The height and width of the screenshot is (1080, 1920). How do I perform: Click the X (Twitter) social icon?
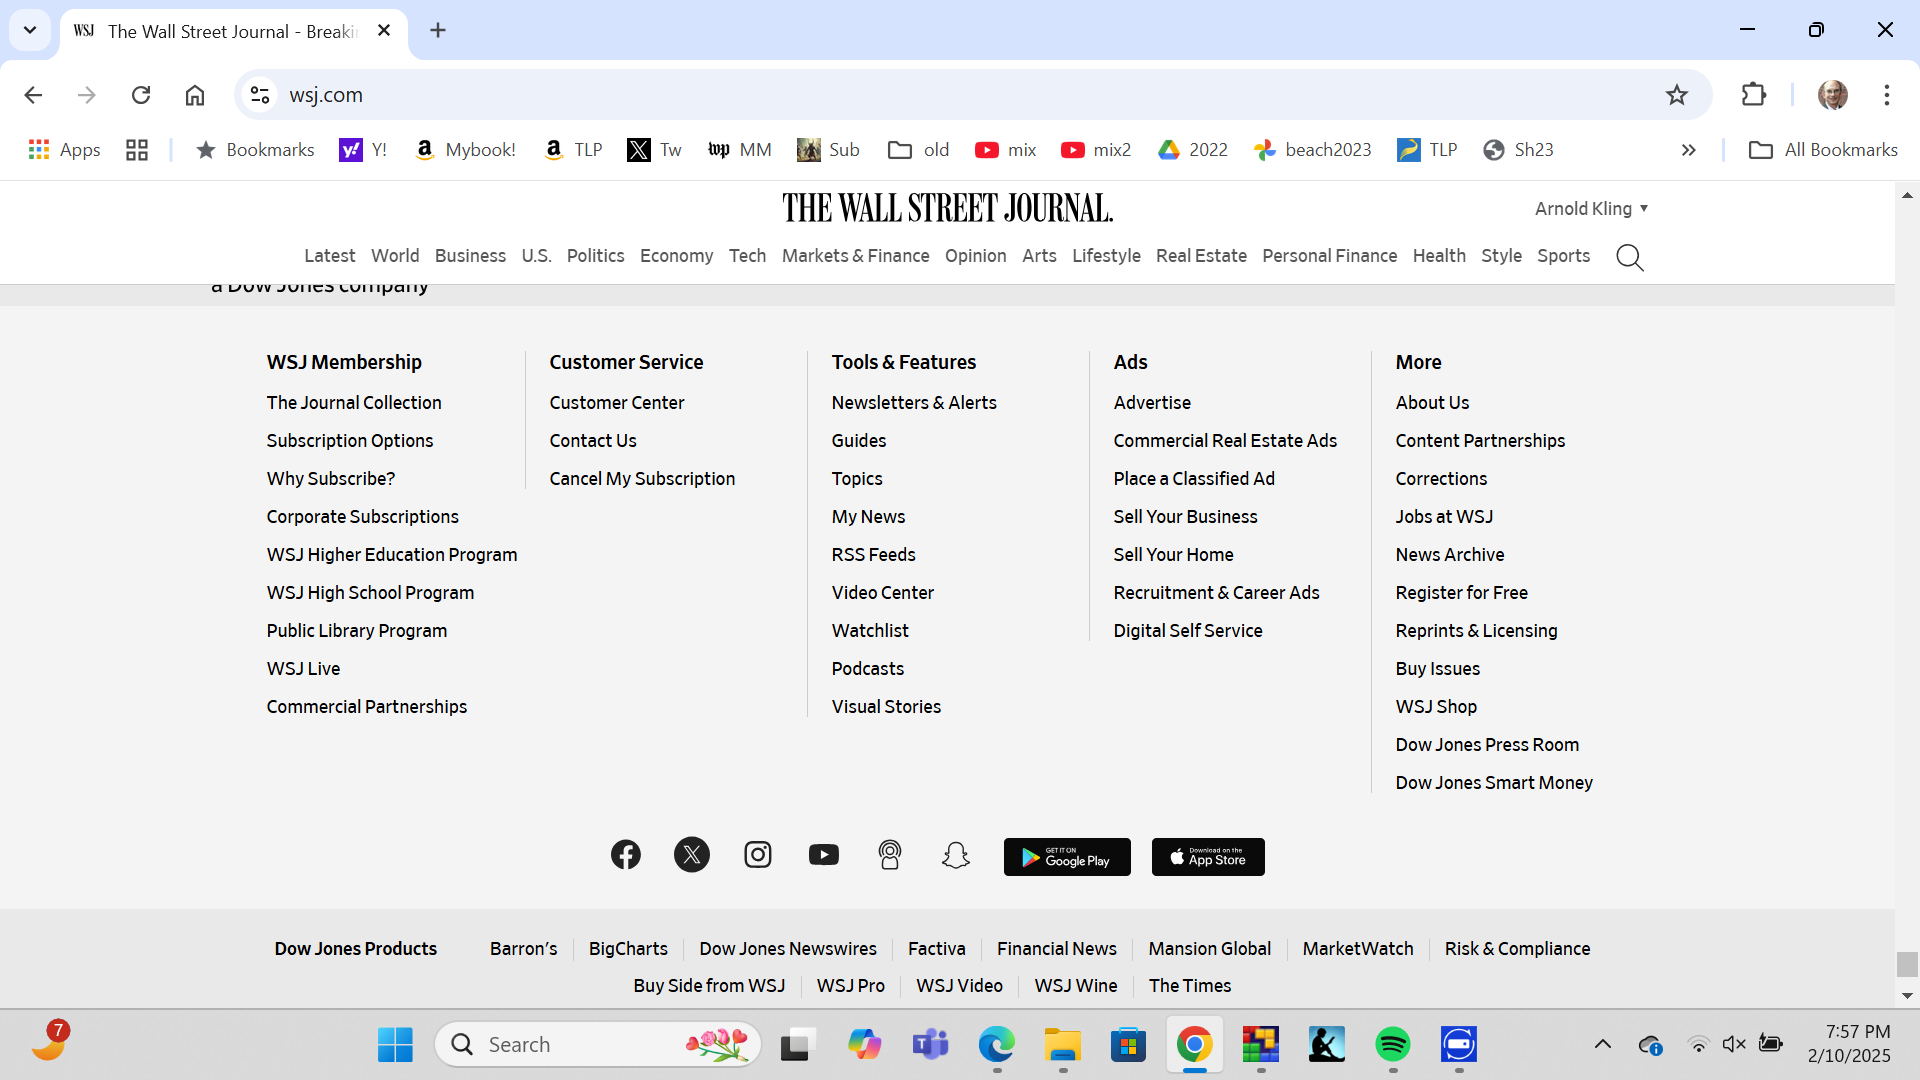click(692, 855)
